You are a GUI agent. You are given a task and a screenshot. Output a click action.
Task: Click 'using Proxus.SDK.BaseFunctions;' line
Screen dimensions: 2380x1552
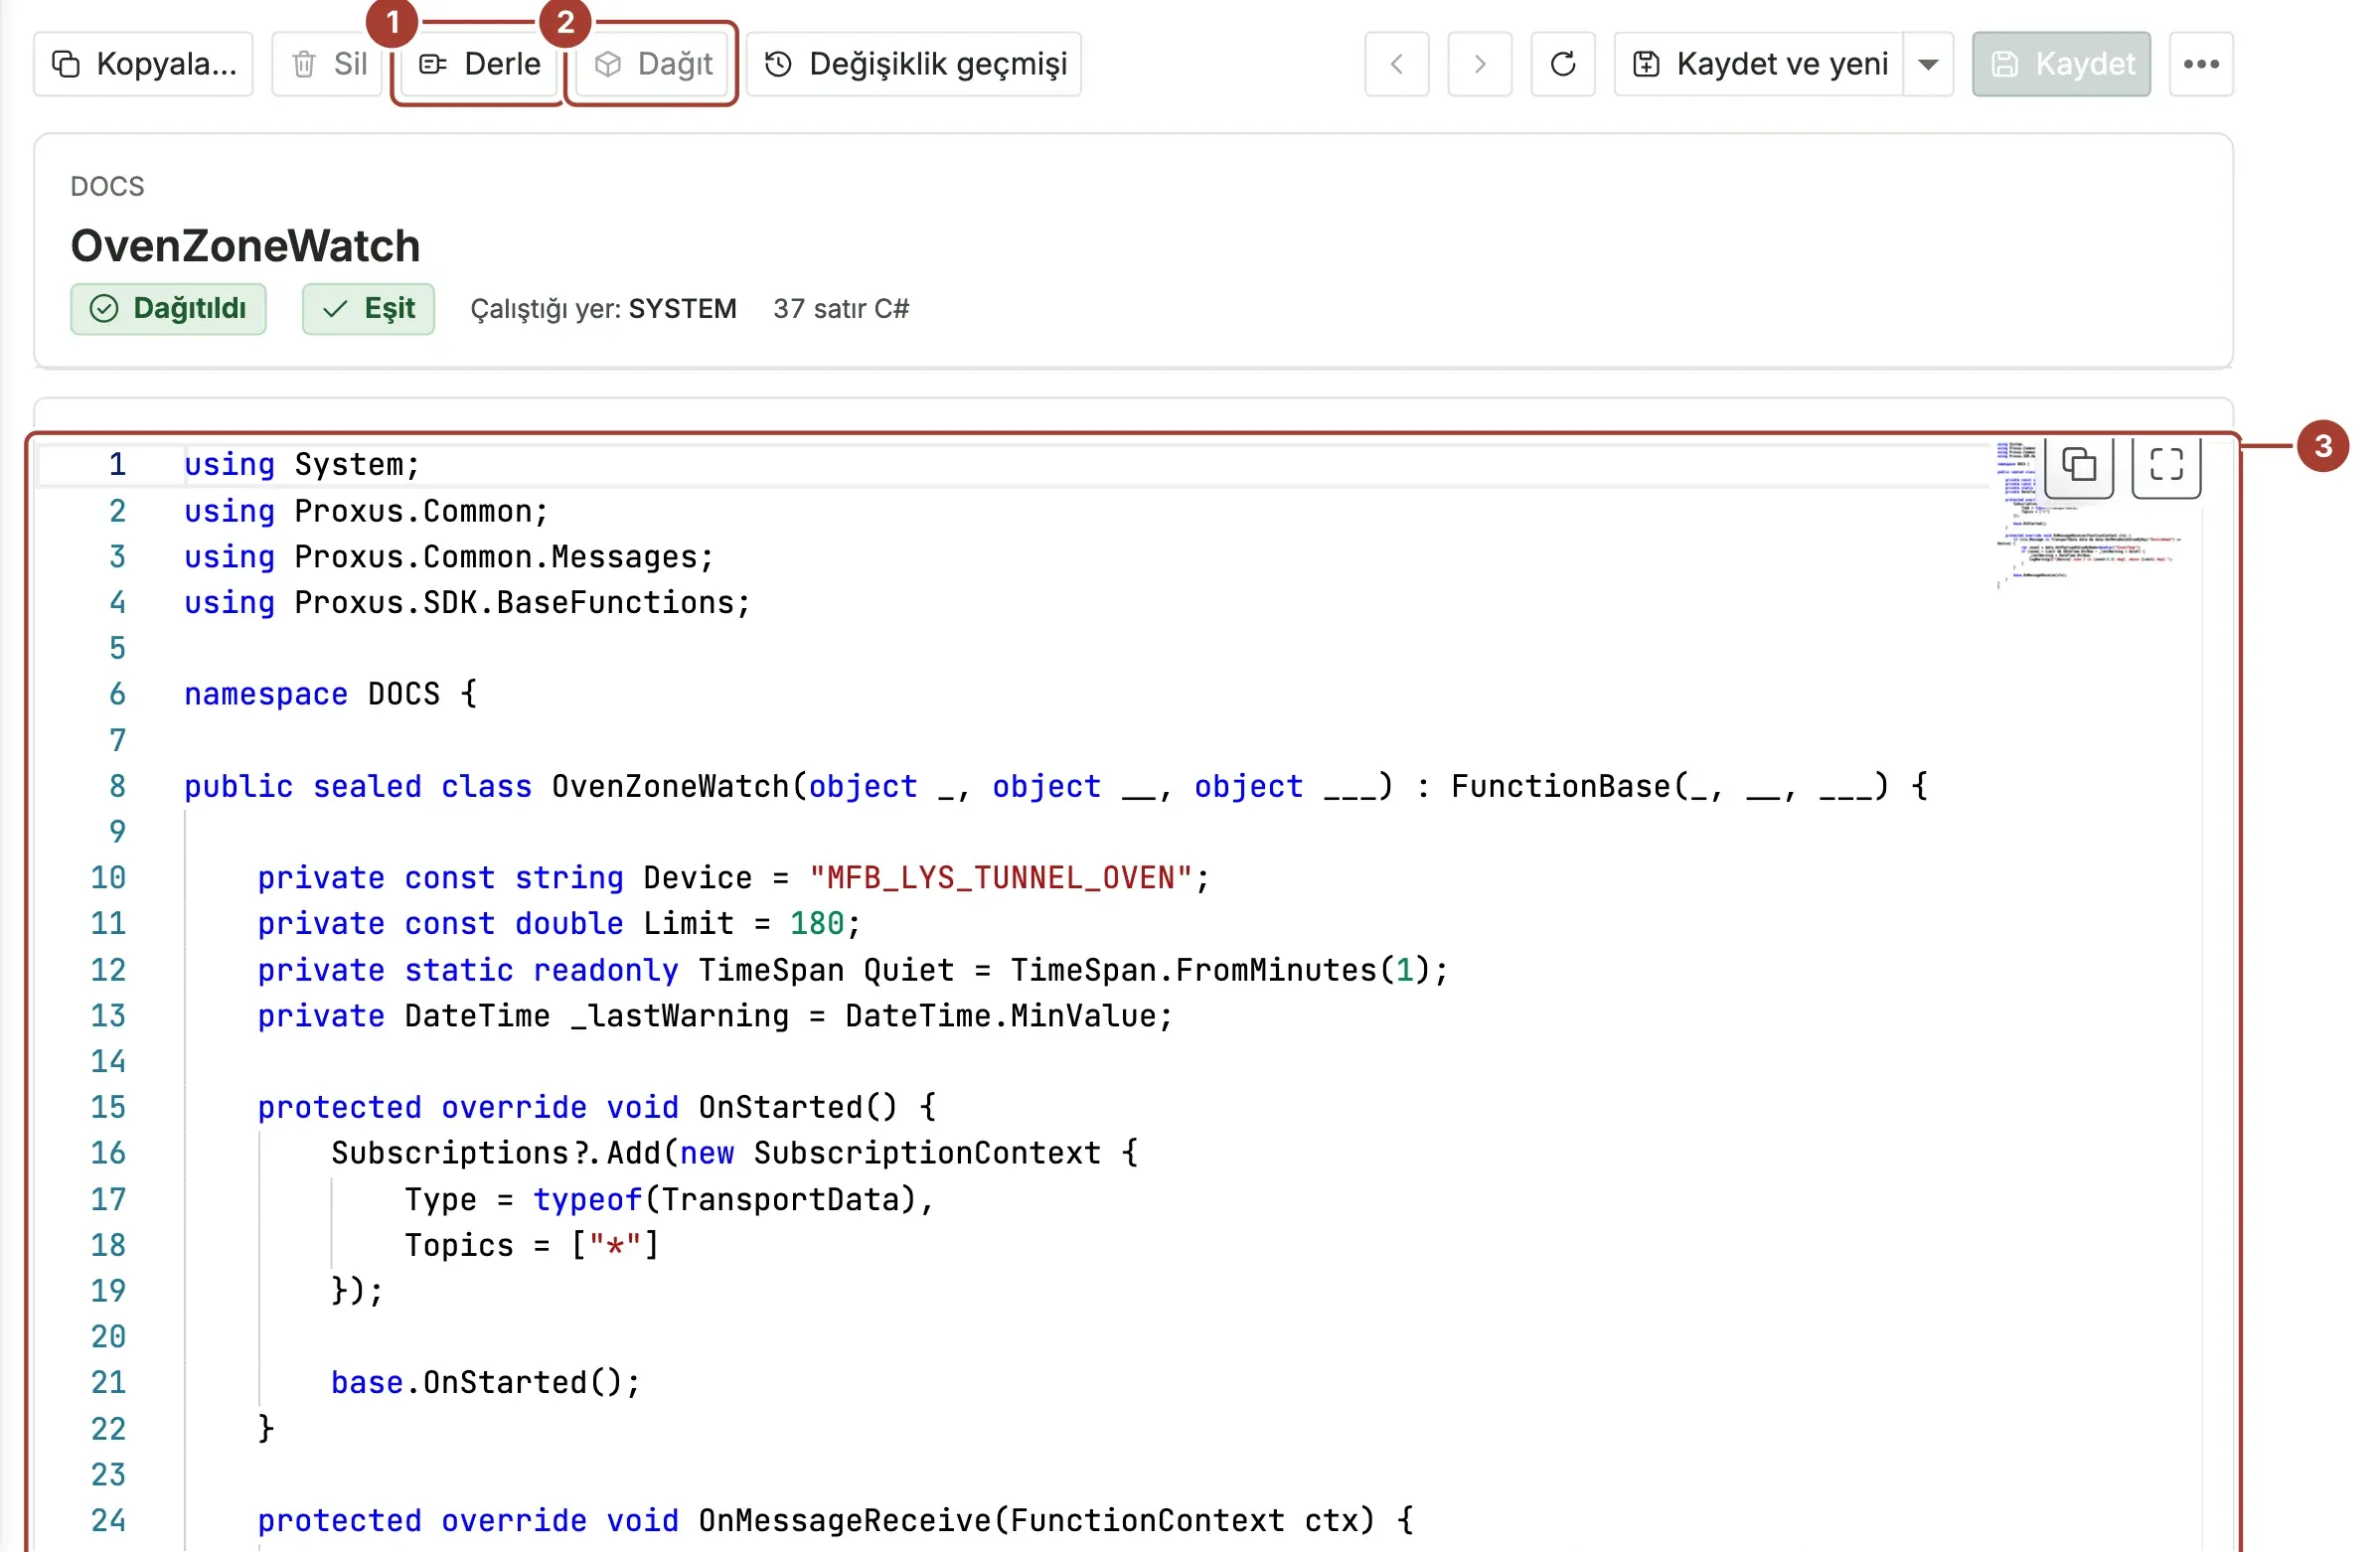coord(467,603)
